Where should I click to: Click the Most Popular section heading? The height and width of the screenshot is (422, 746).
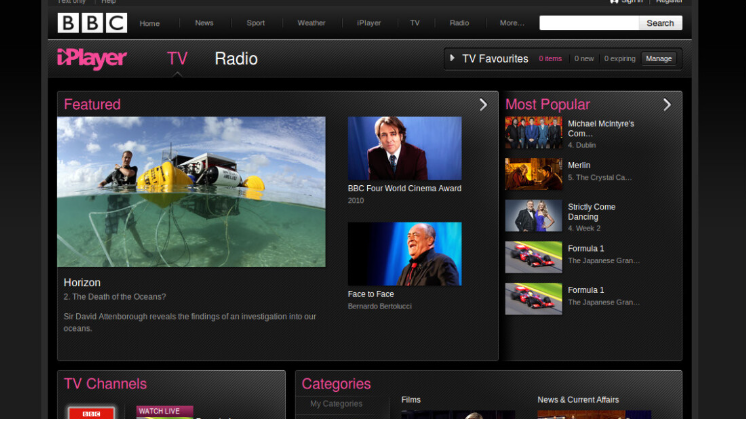click(x=548, y=104)
